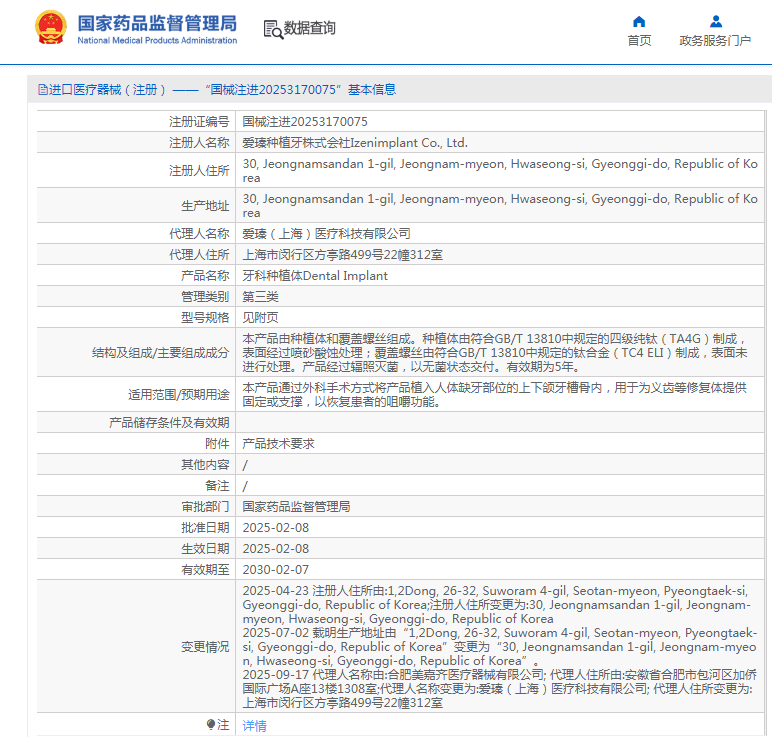Click the National Medical Products Administration emblem logo
This screenshot has height=737, width=772.
coord(51,29)
